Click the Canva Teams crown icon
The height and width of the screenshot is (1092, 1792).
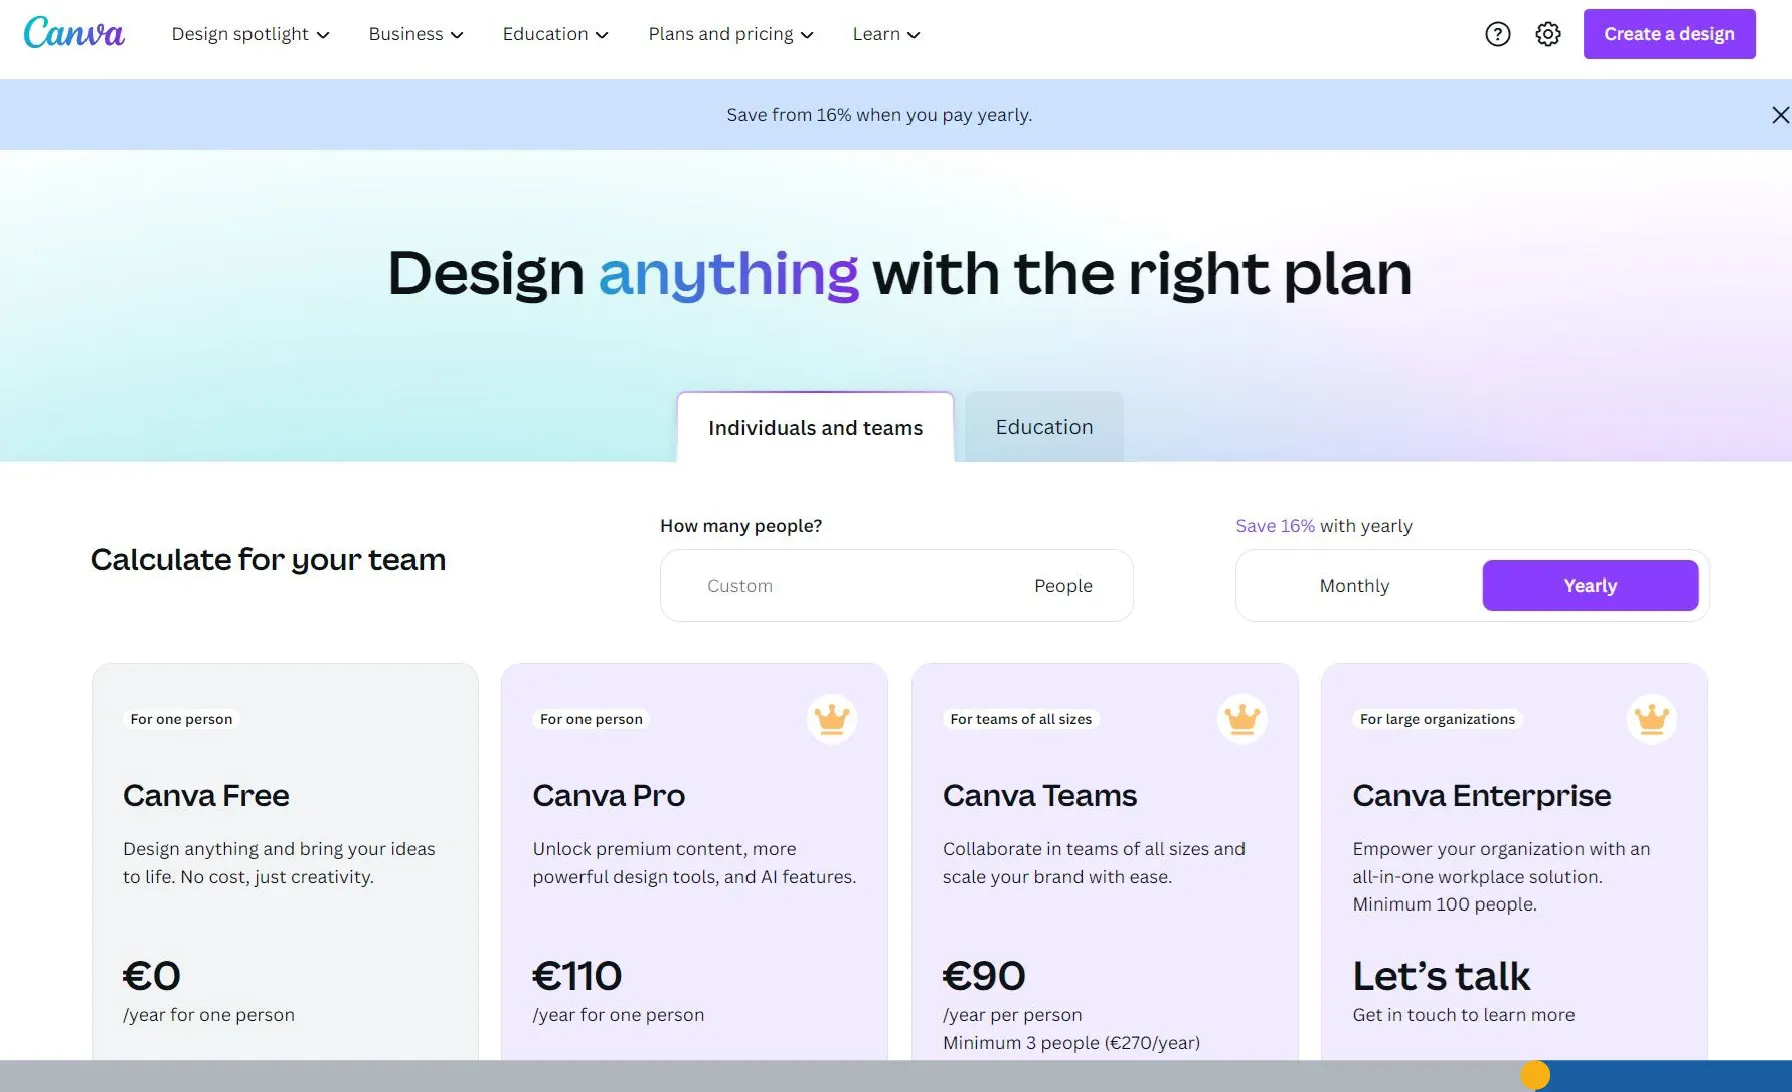click(x=1242, y=719)
